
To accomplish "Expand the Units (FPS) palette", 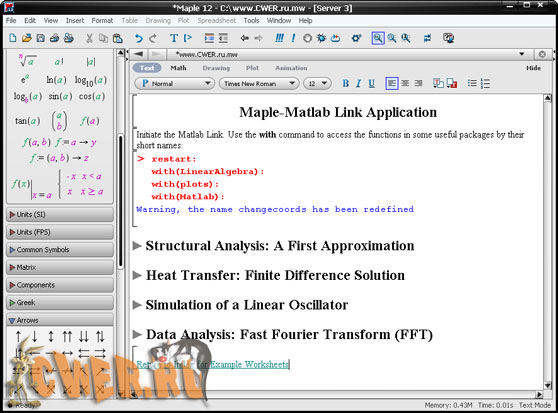I will [x=60, y=232].
